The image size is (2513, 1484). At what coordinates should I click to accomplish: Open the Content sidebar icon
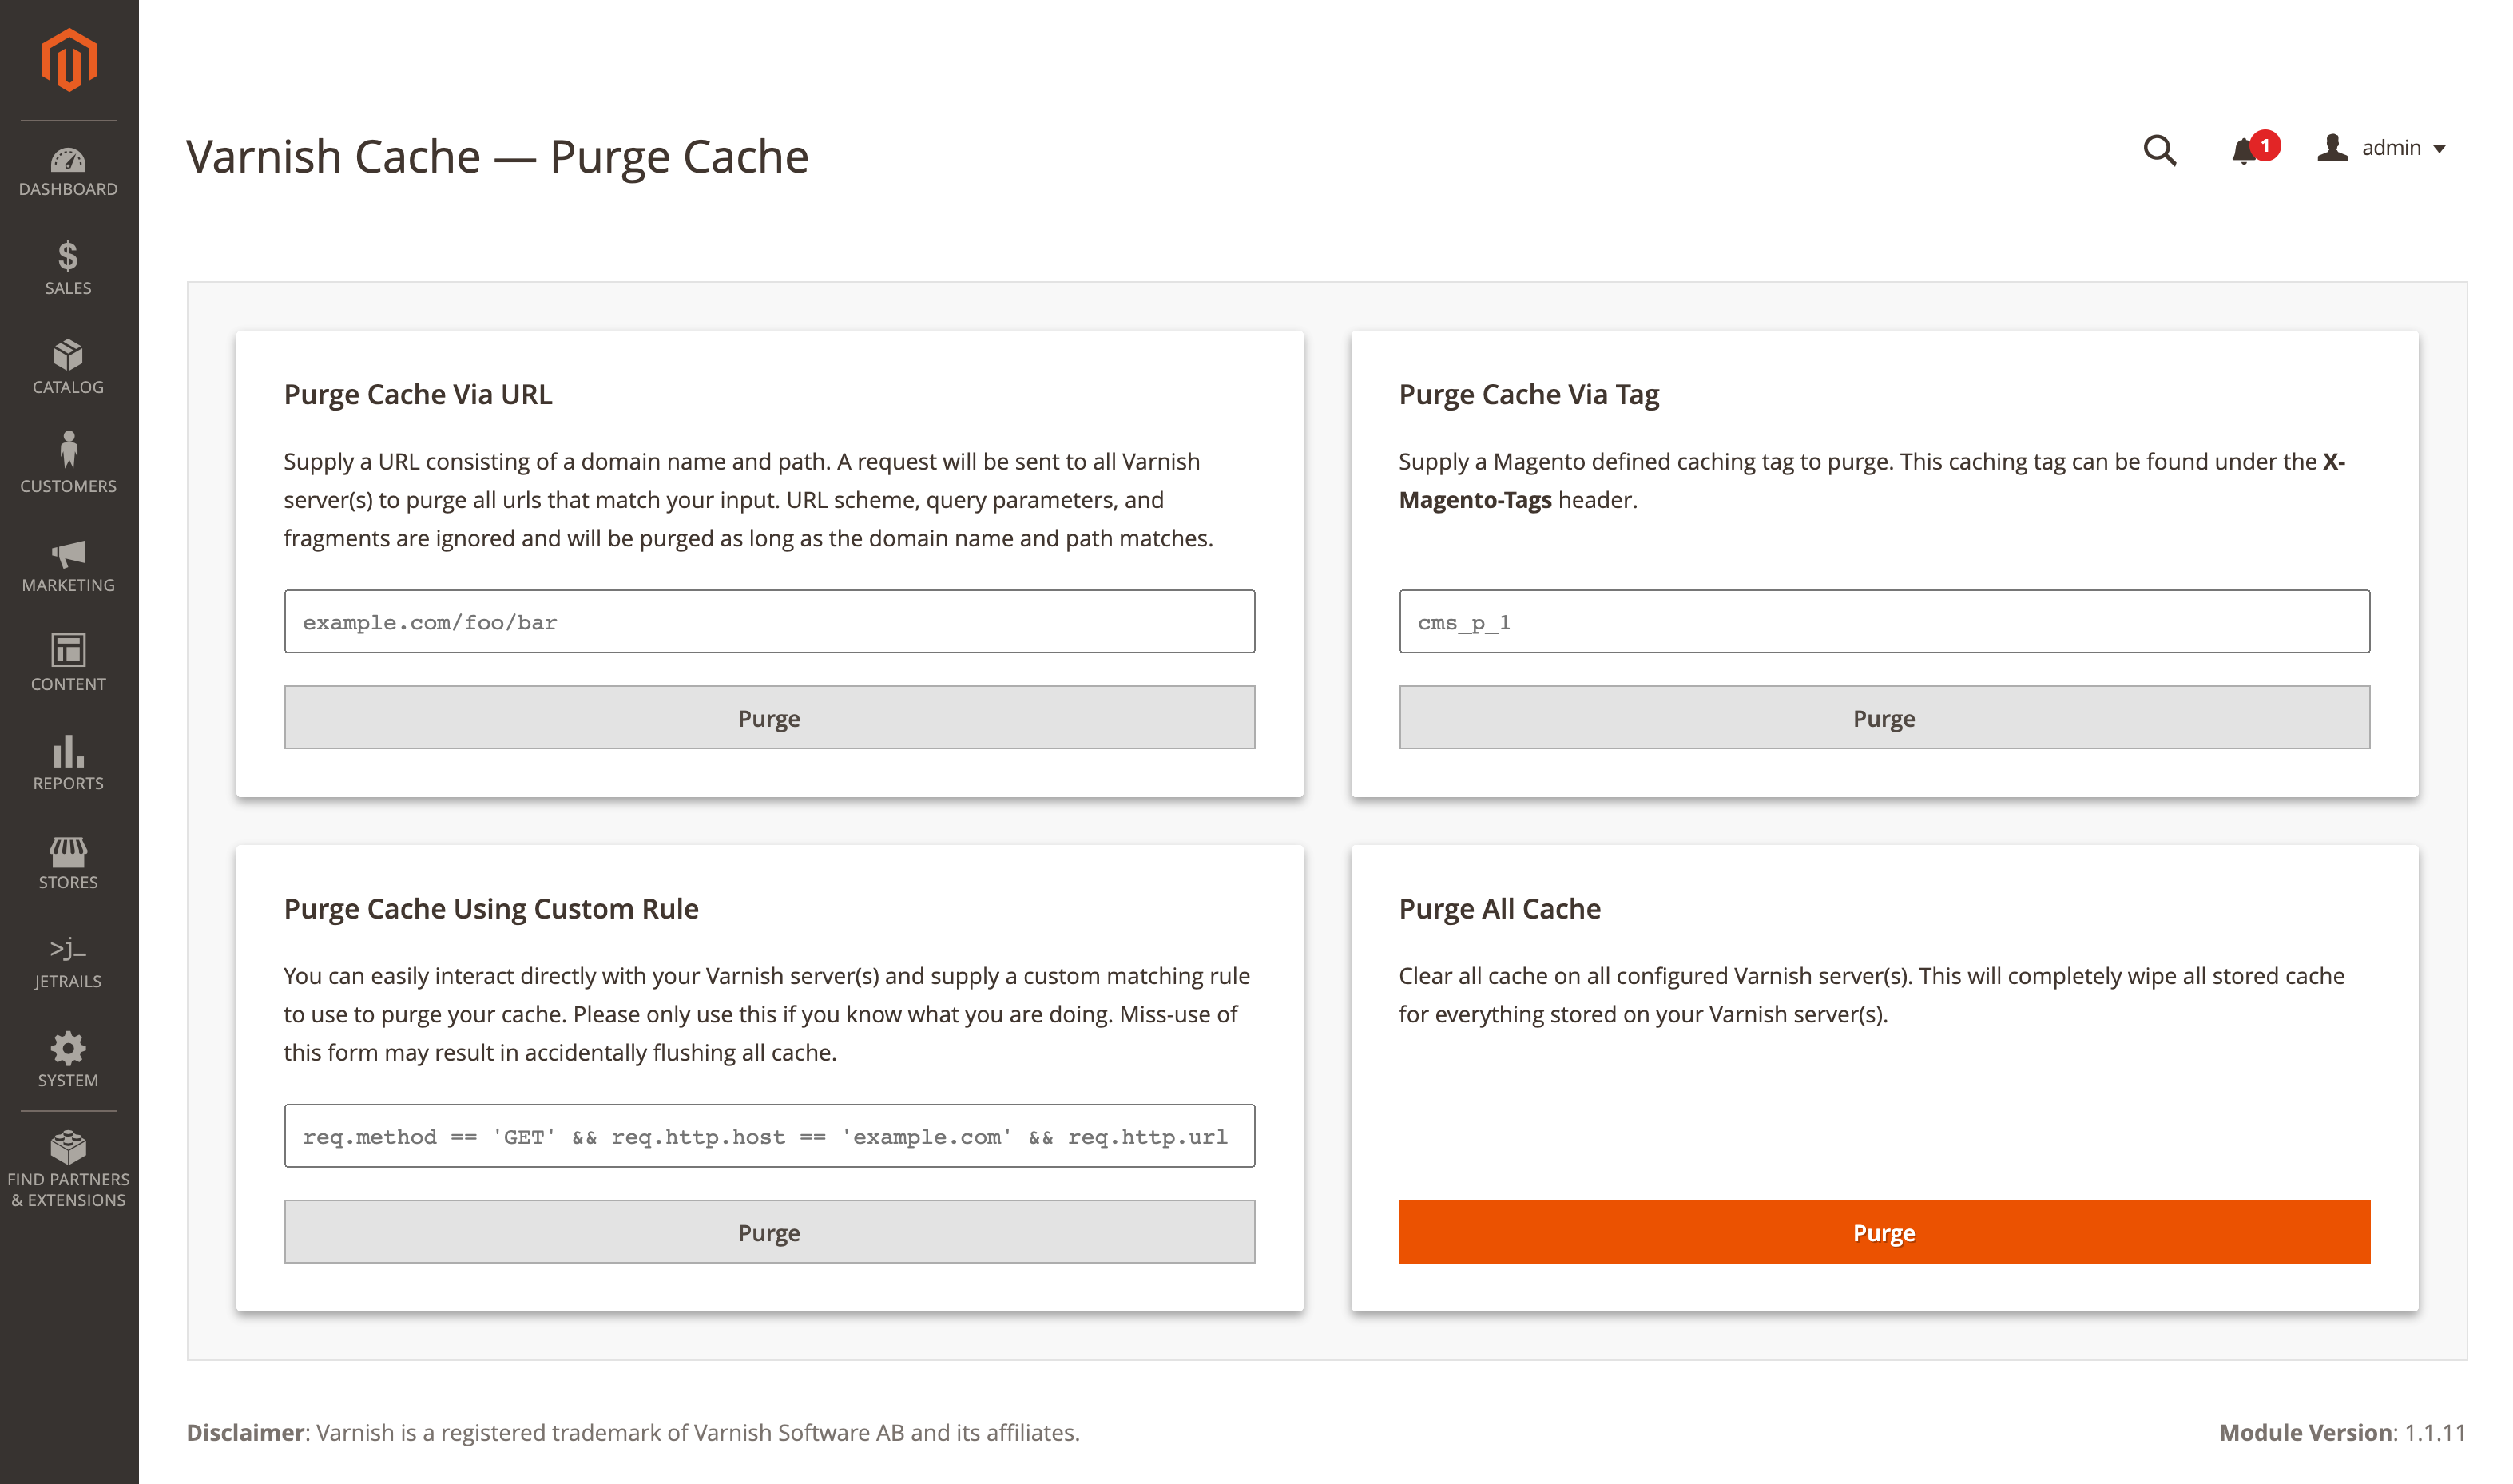coord(68,650)
